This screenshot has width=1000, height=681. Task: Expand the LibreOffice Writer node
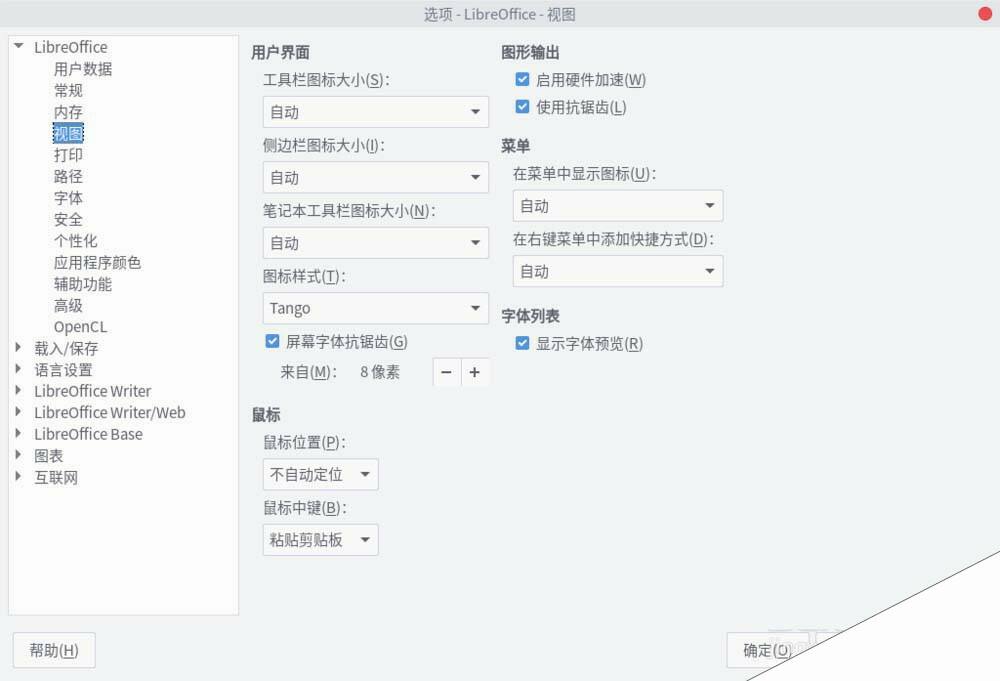[x=18, y=390]
